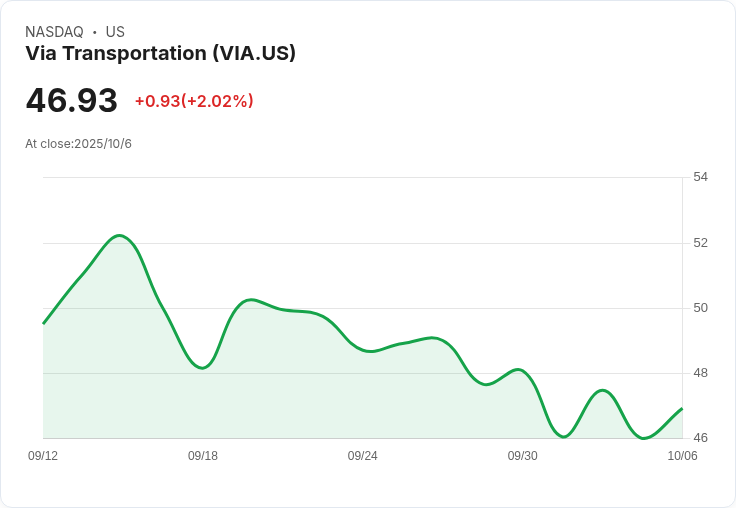Image resolution: width=736 pixels, height=508 pixels.
Task: Click the 10/06 date axis label
Action: pyautogui.click(x=682, y=455)
